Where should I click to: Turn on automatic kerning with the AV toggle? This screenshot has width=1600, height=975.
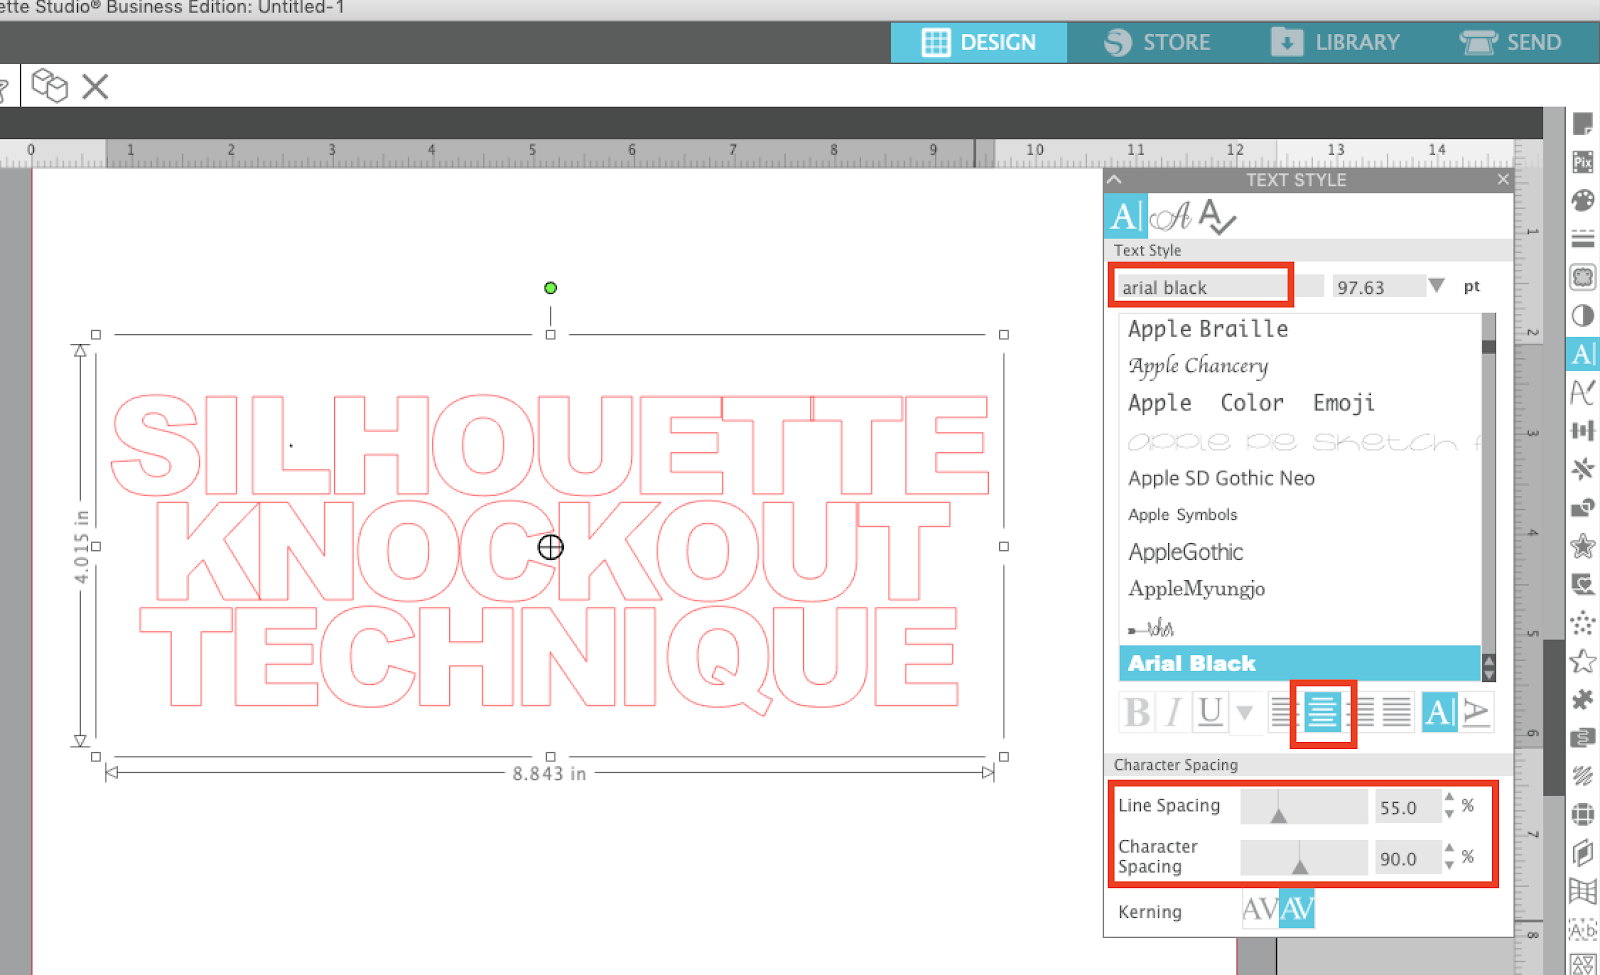tap(1296, 909)
